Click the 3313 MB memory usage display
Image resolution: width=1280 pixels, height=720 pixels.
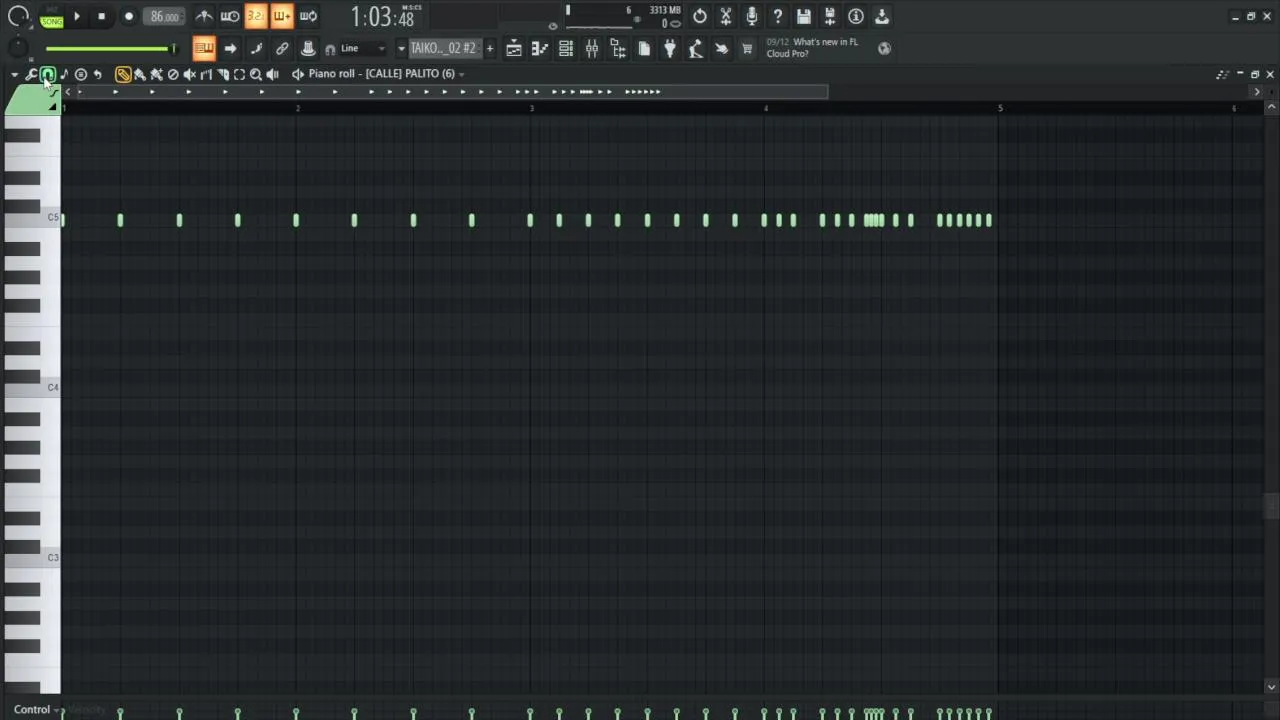pyautogui.click(x=664, y=10)
